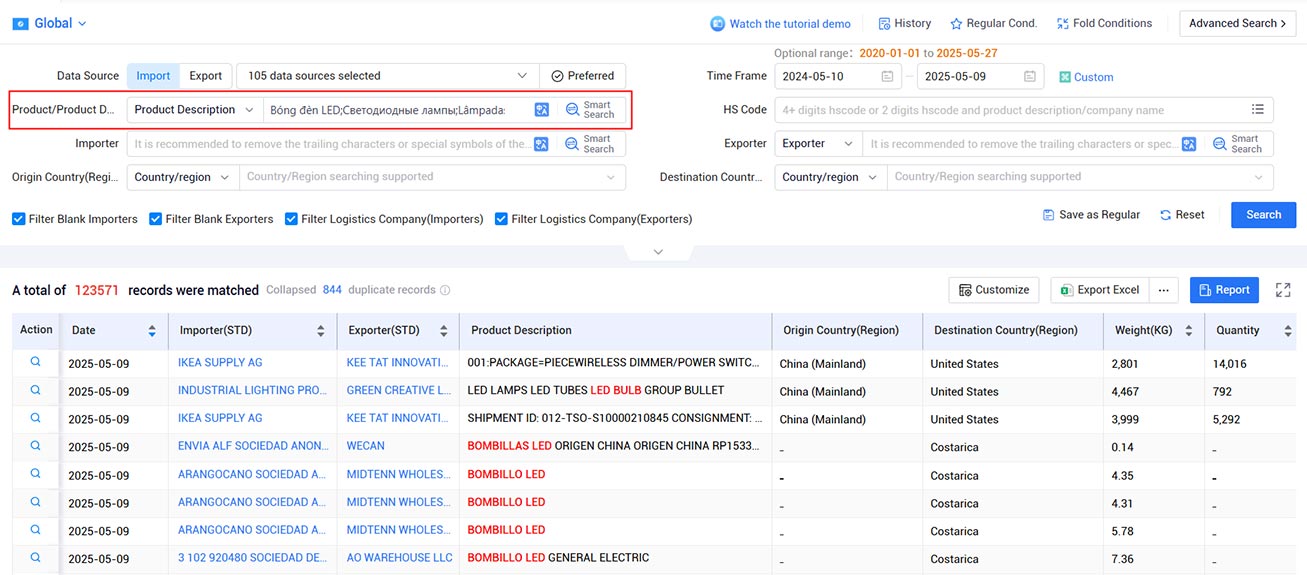This screenshot has height=575, width=1307.
Task: Click the translate icon in Exporter field
Action: pos(1189,144)
